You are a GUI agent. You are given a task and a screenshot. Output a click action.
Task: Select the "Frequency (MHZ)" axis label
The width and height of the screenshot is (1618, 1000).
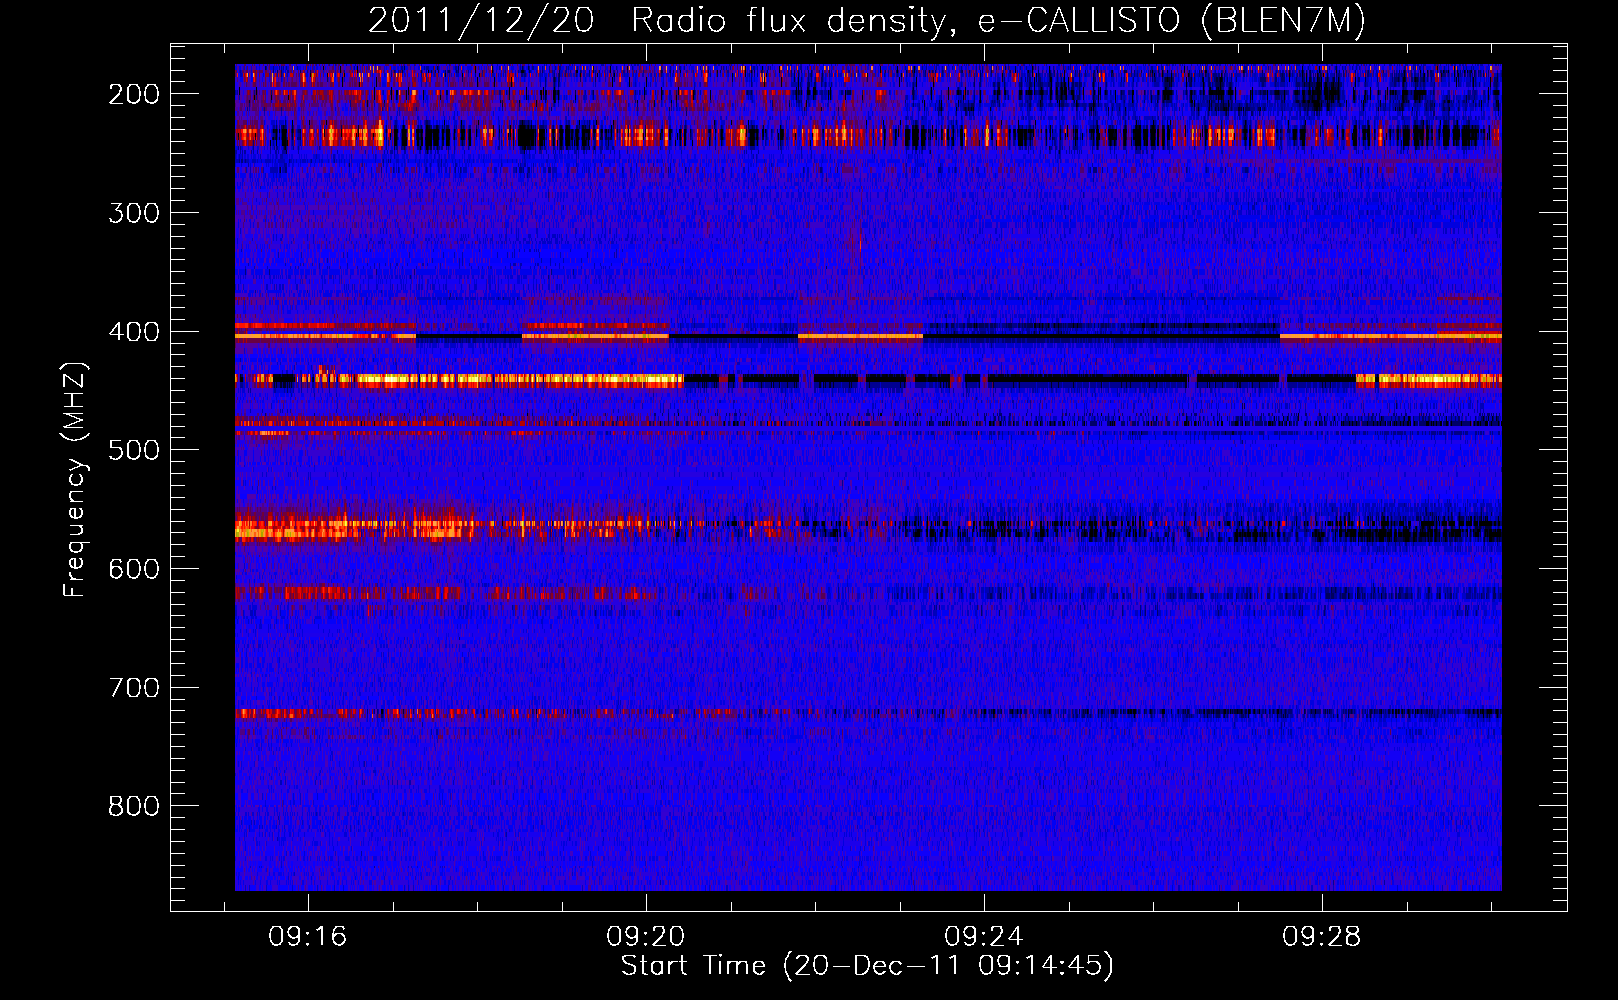point(75,480)
